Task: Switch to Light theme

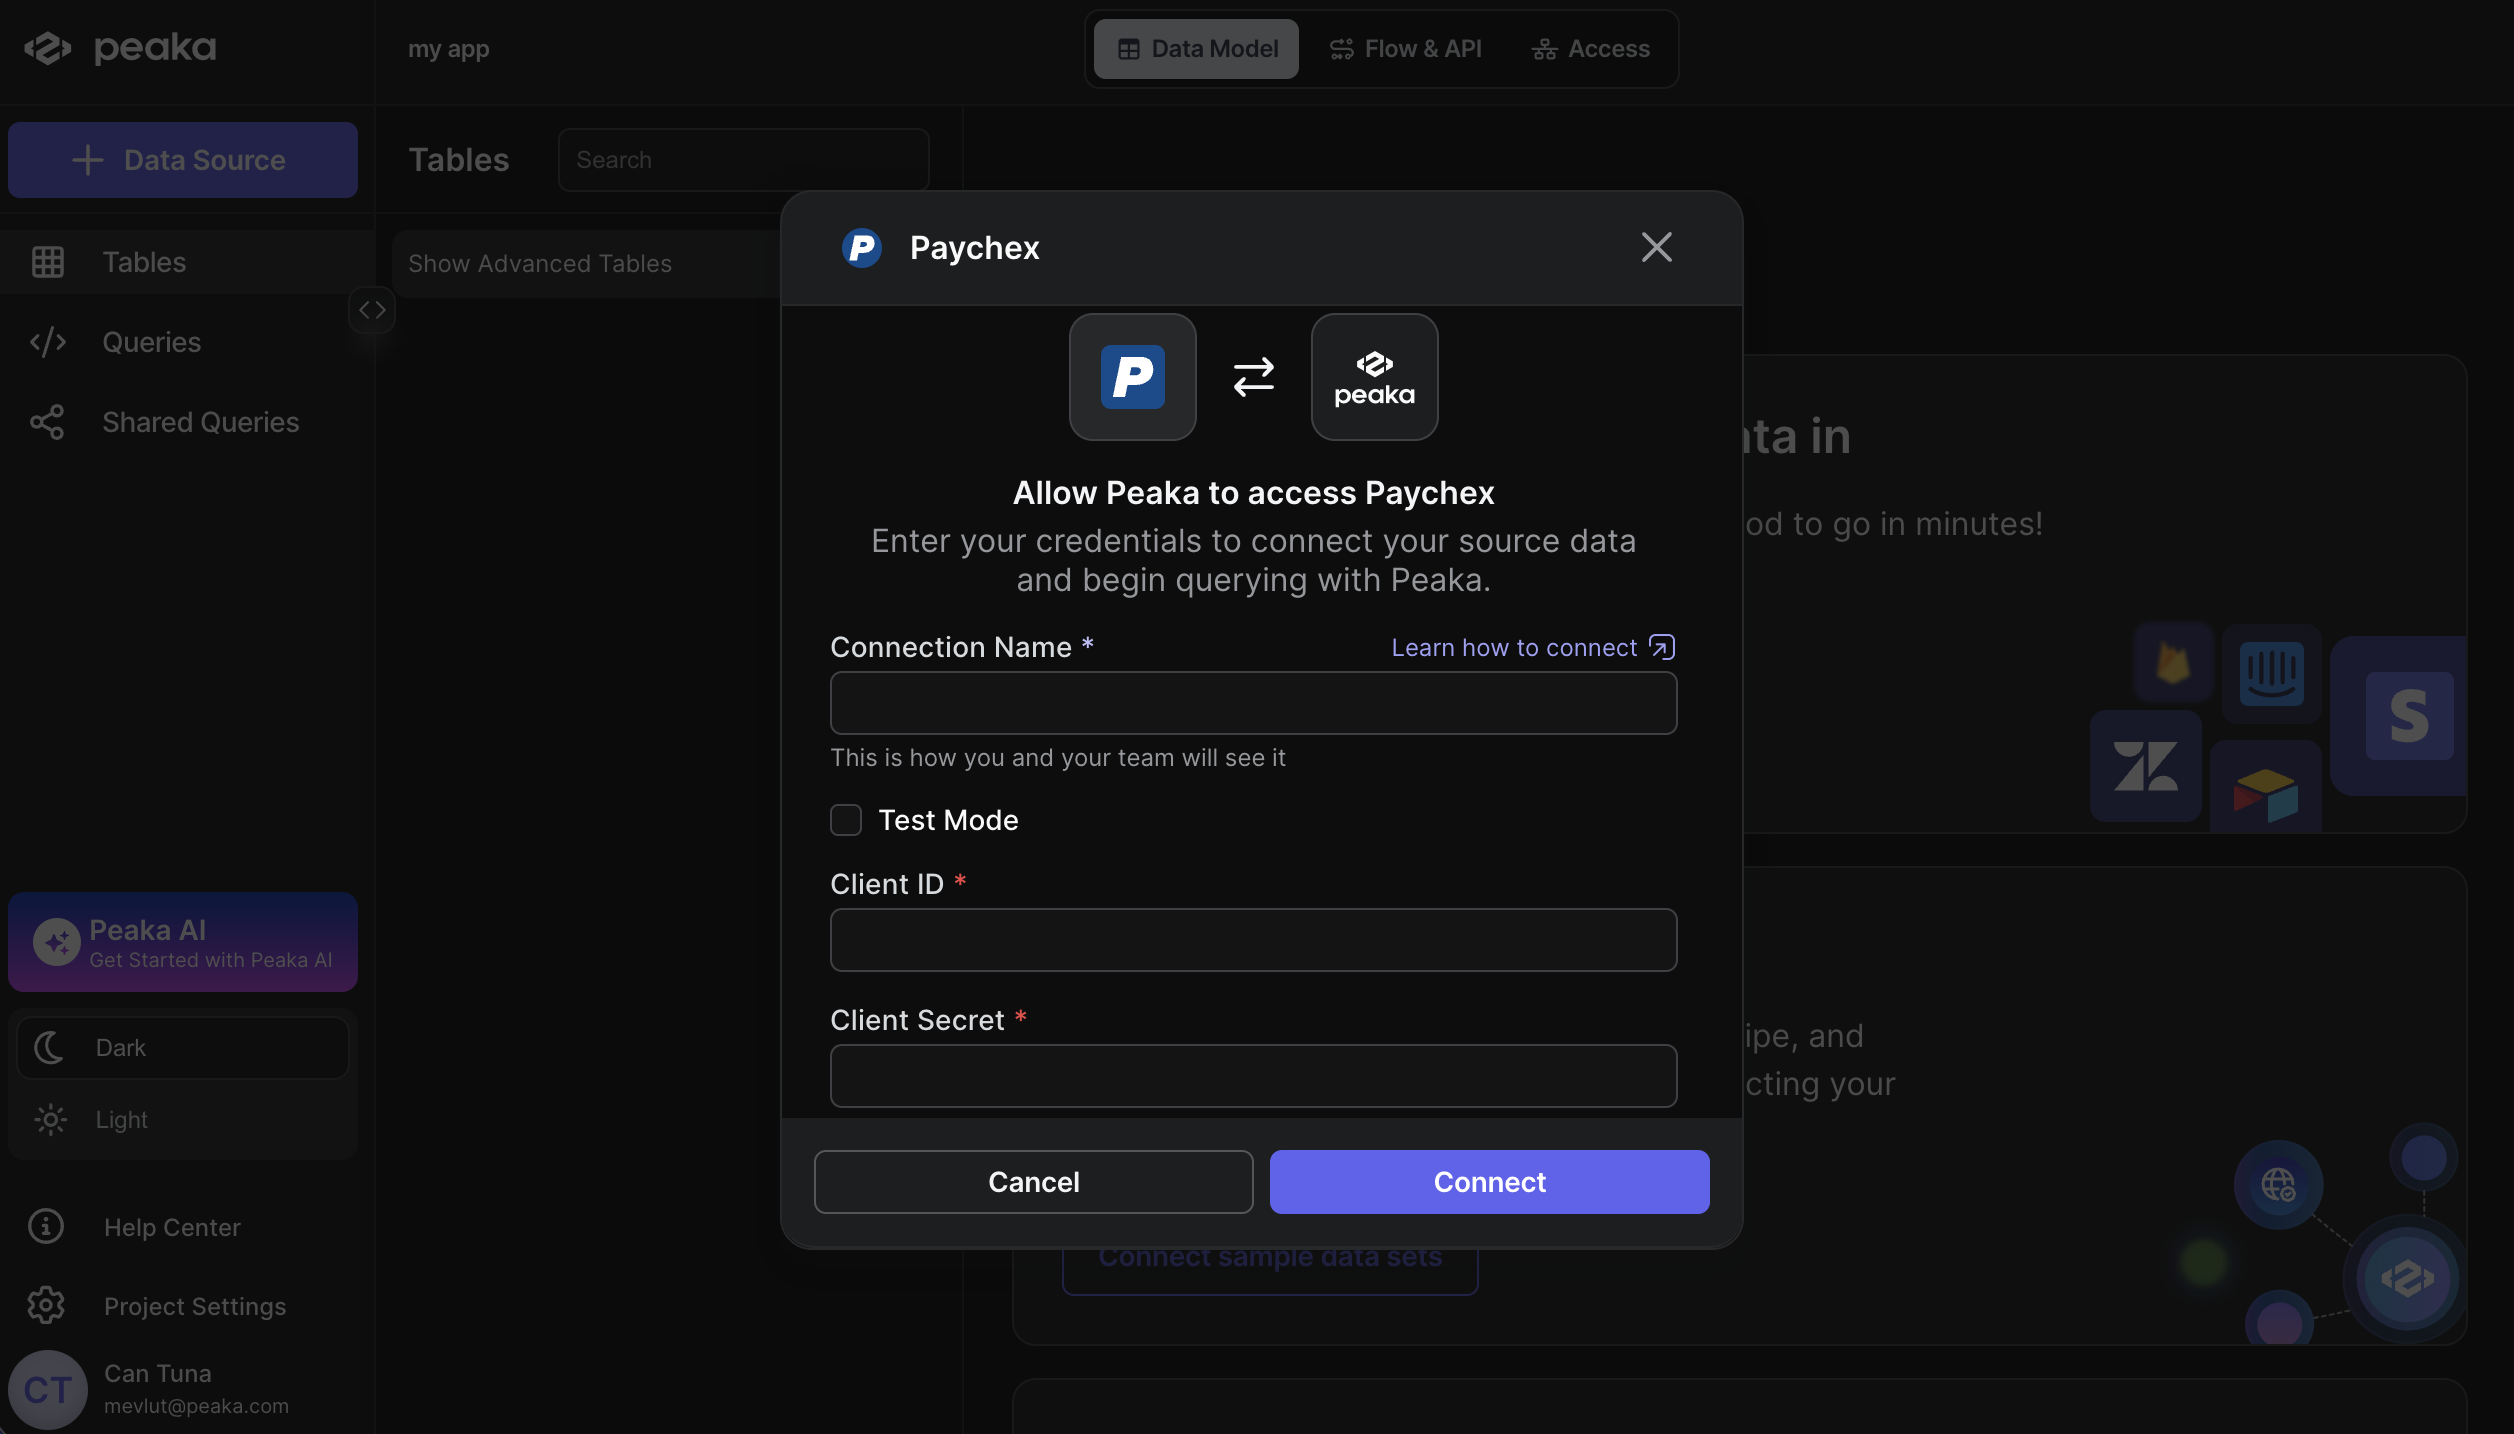Action: [183, 1120]
